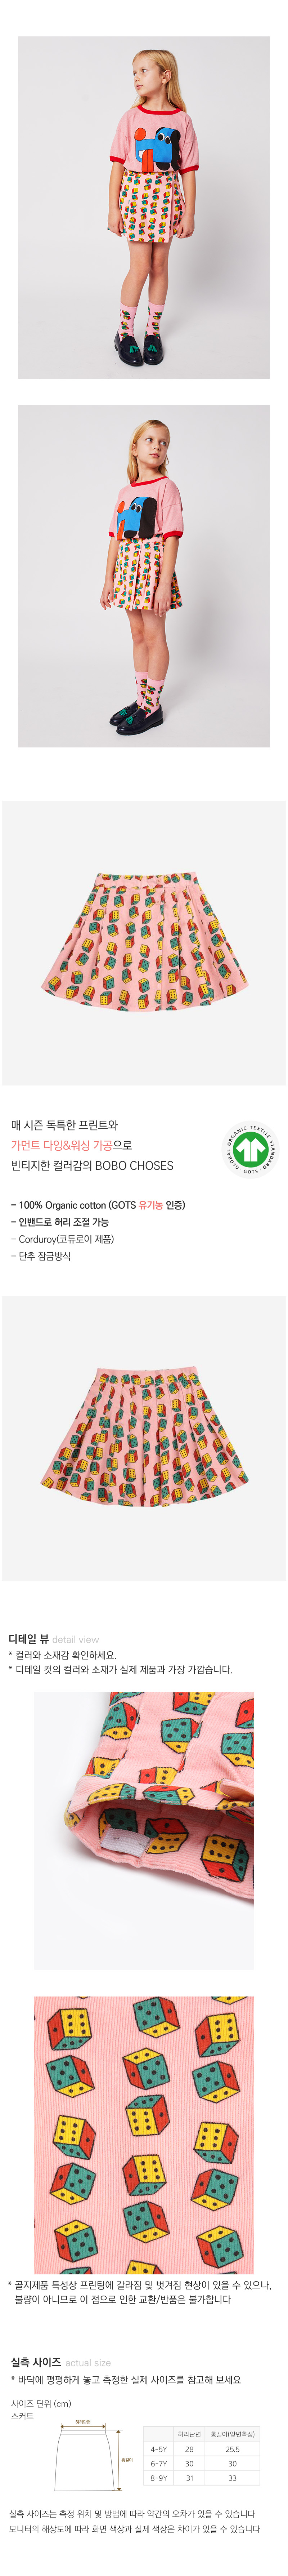288x2576 pixels.
Task: Open second model photo of pleated skirt
Action: click(144, 576)
